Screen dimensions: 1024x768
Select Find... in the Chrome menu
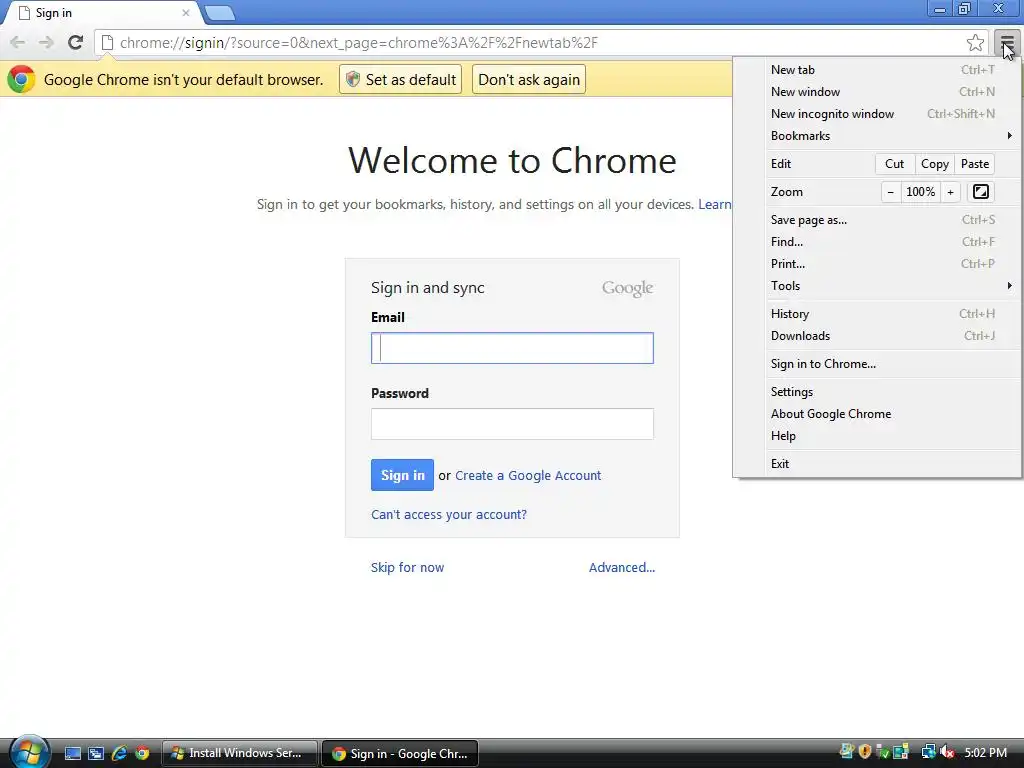(x=891, y=242)
